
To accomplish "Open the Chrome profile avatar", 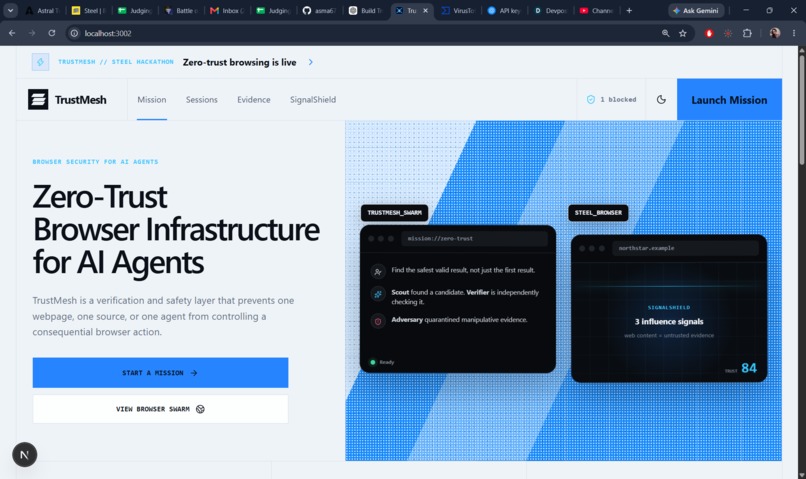I will (x=775, y=33).
